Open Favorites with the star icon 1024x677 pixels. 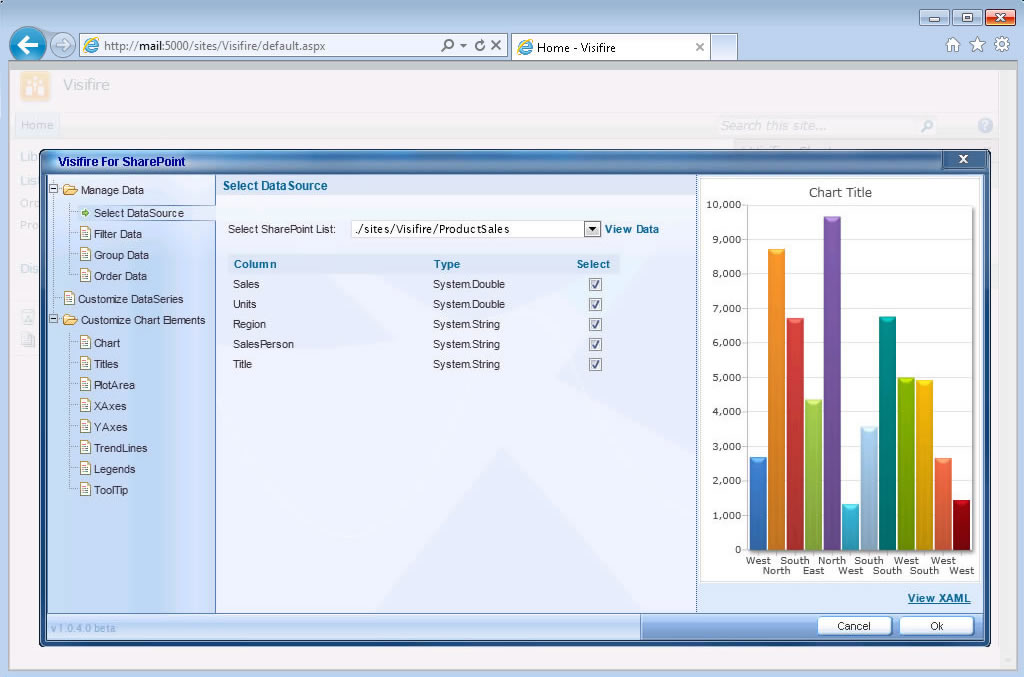[977, 44]
